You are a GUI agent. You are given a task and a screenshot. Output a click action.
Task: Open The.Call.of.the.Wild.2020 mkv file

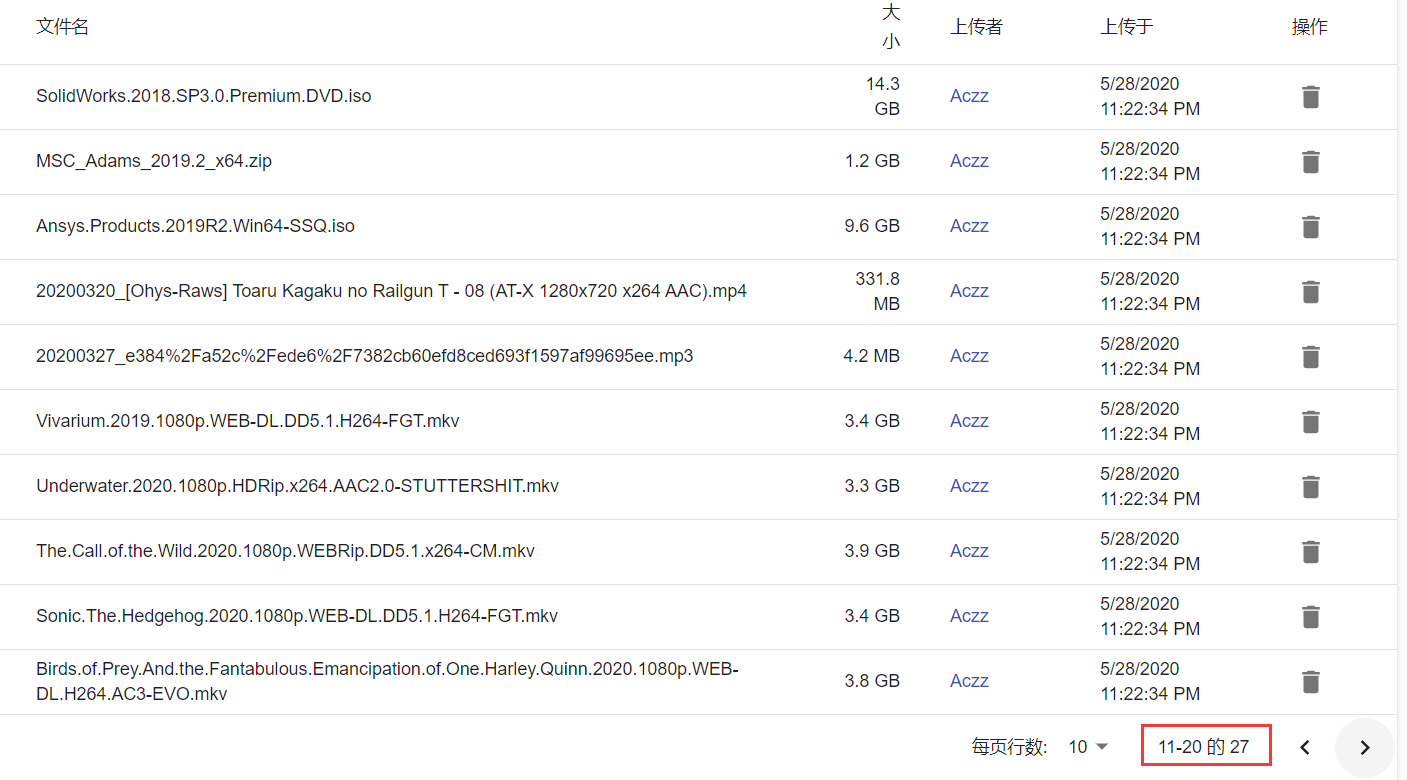coord(285,551)
